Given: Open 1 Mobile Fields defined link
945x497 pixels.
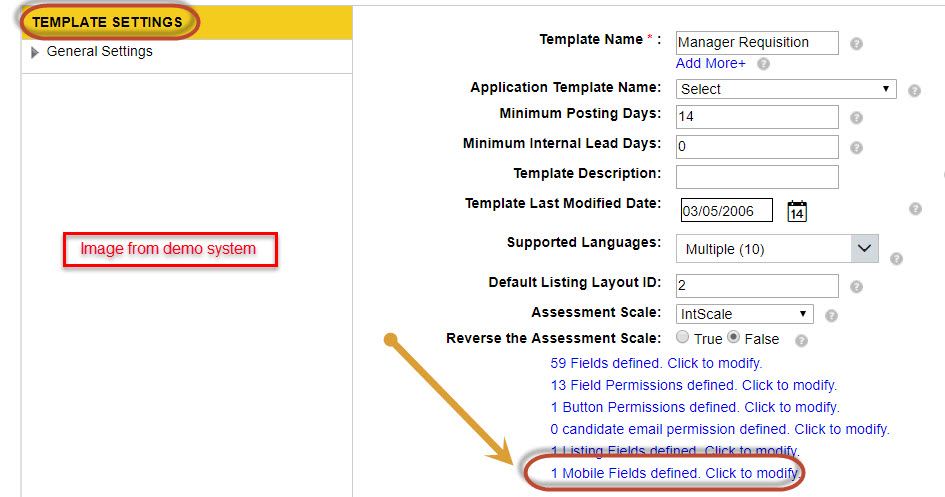Looking at the screenshot, I should point(676,474).
